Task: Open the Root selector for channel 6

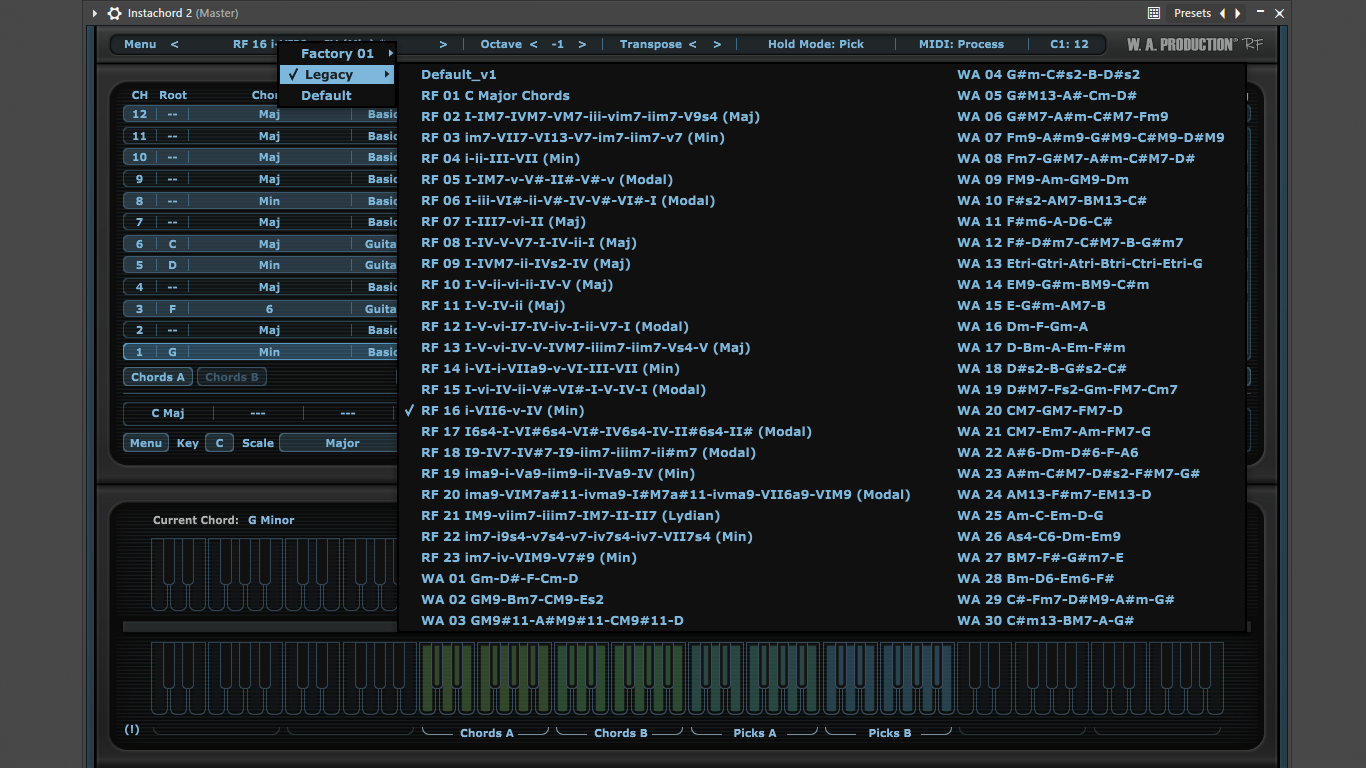Action: pyautogui.click(x=172, y=244)
